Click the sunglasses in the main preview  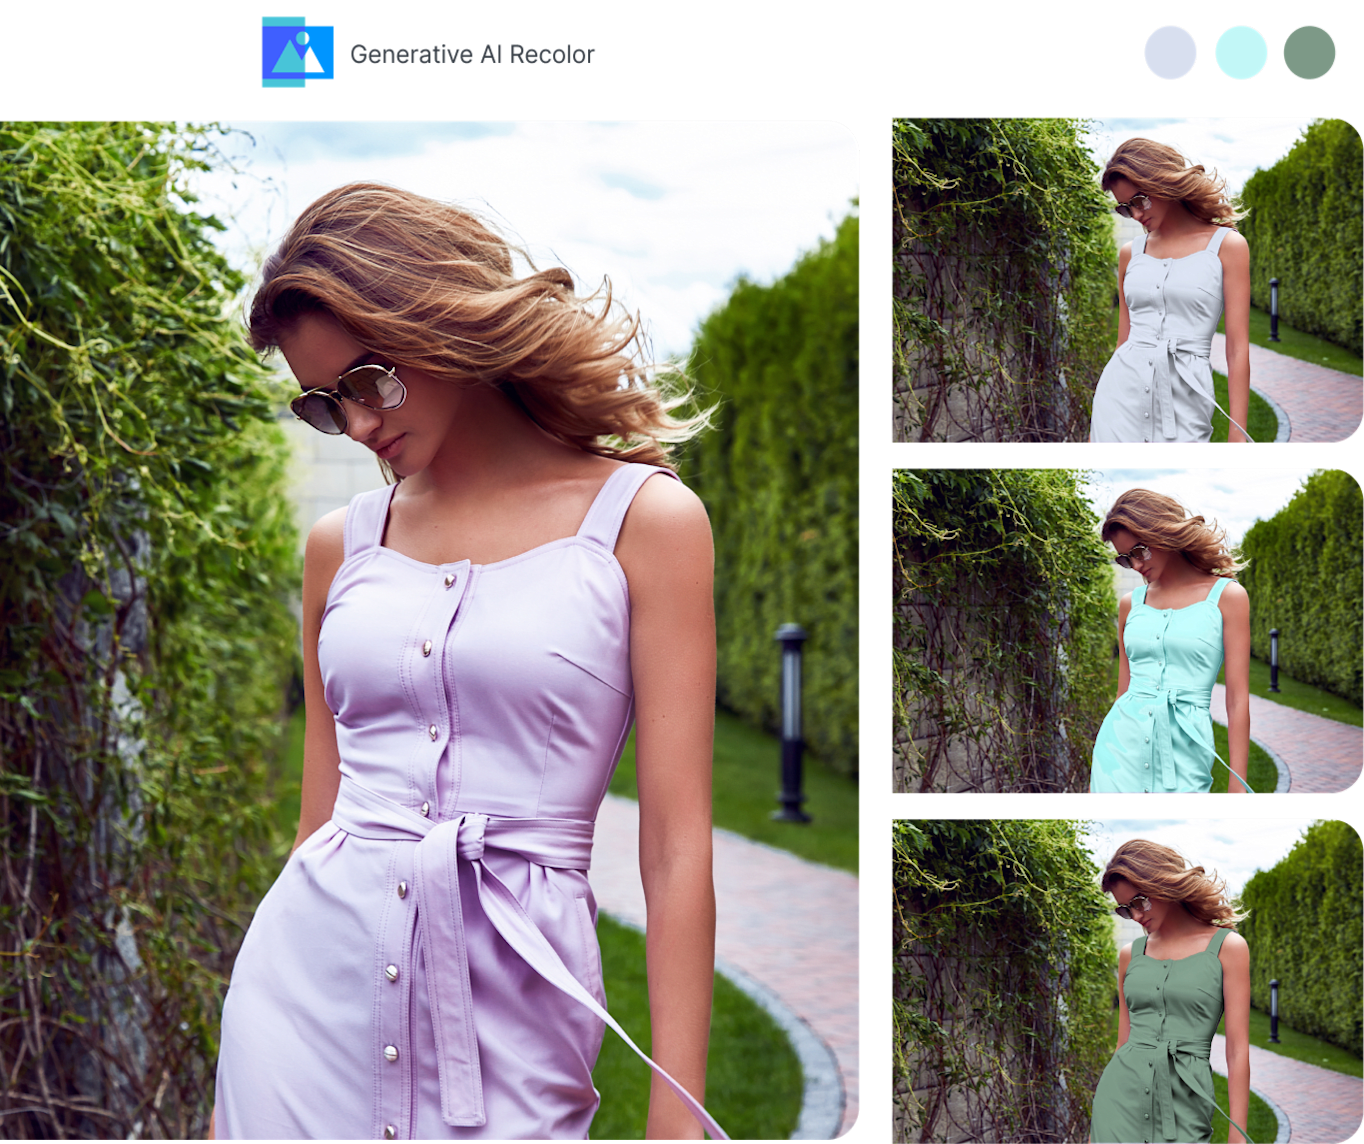click(x=350, y=397)
